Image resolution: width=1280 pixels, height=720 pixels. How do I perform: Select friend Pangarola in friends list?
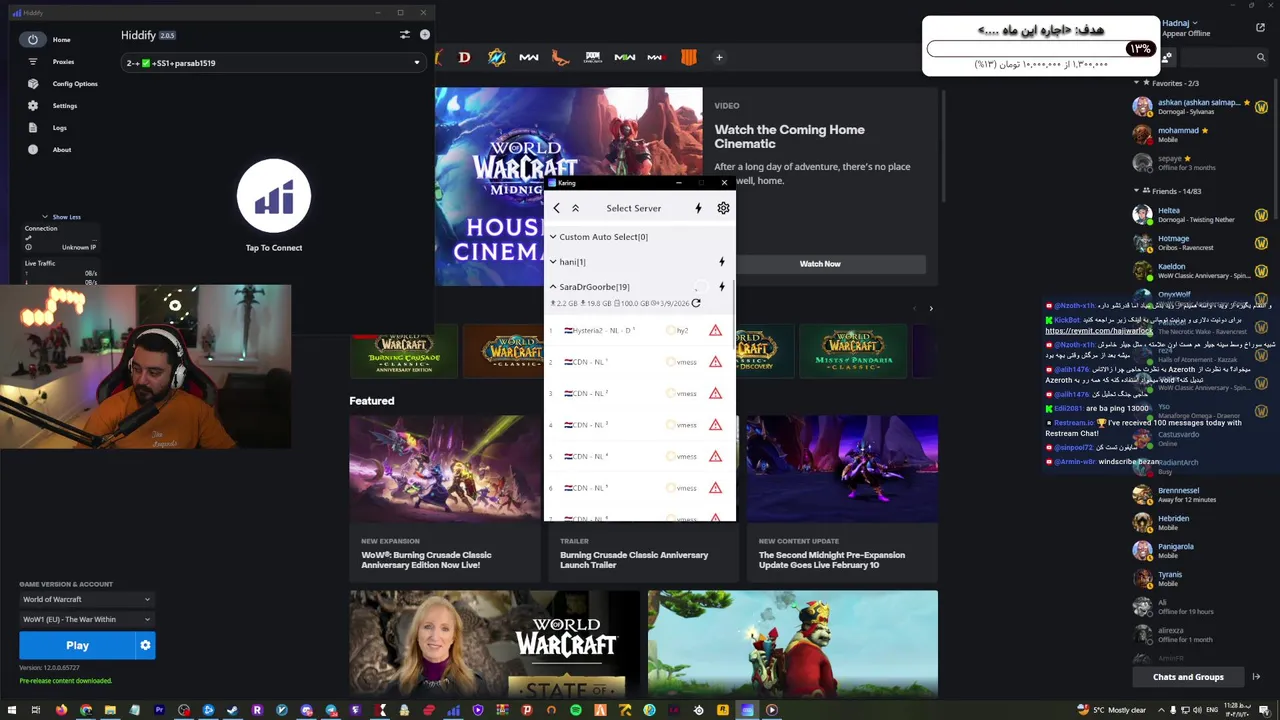(1200, 551)
